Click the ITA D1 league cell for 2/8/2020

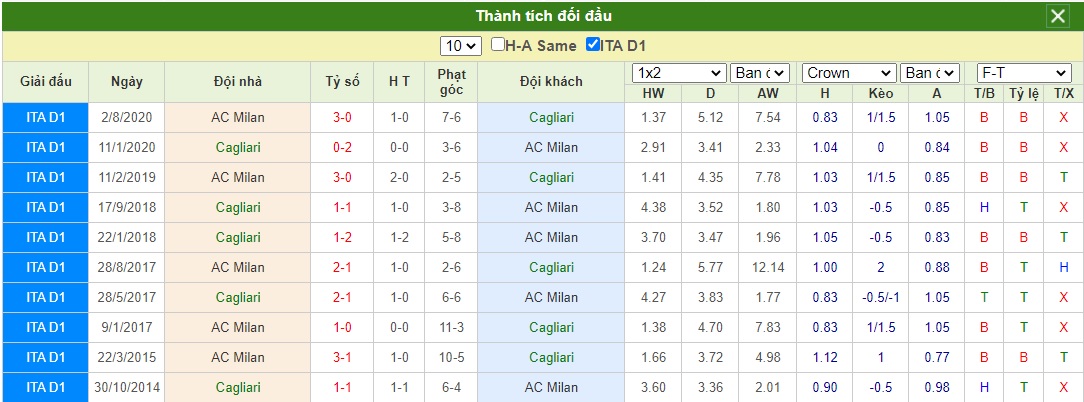click(x=46, y=118)
